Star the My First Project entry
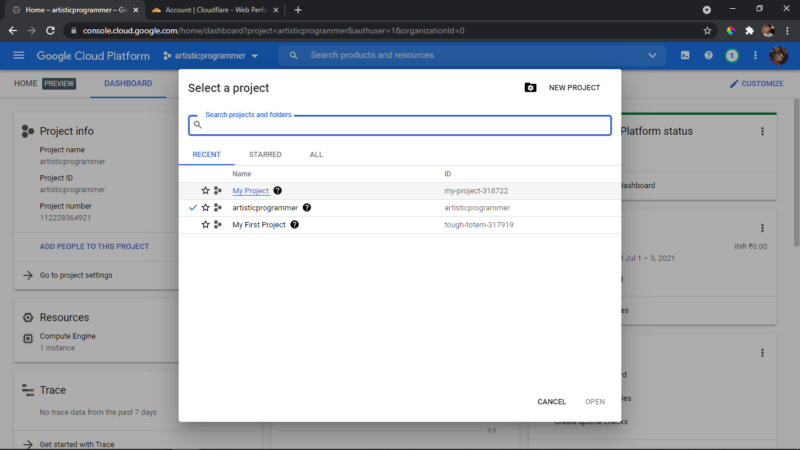Screen dimensions: 800x450 click(205, 224)
